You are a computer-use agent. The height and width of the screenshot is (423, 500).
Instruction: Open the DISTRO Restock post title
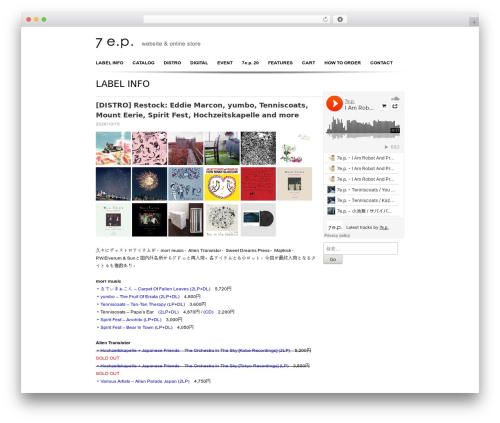202,110
